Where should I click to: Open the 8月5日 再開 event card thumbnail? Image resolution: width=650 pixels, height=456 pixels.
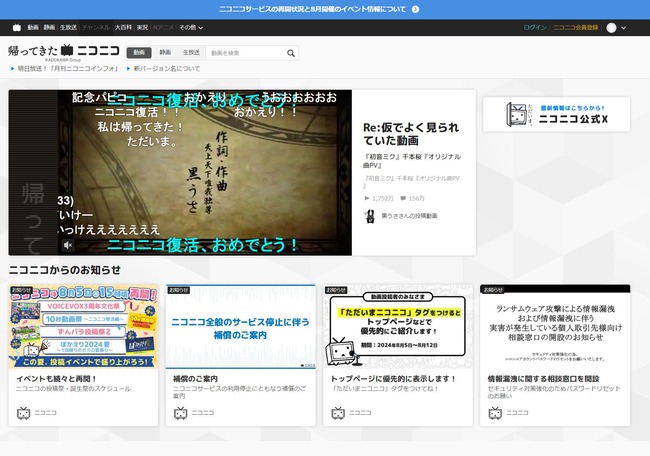(83, 327)
